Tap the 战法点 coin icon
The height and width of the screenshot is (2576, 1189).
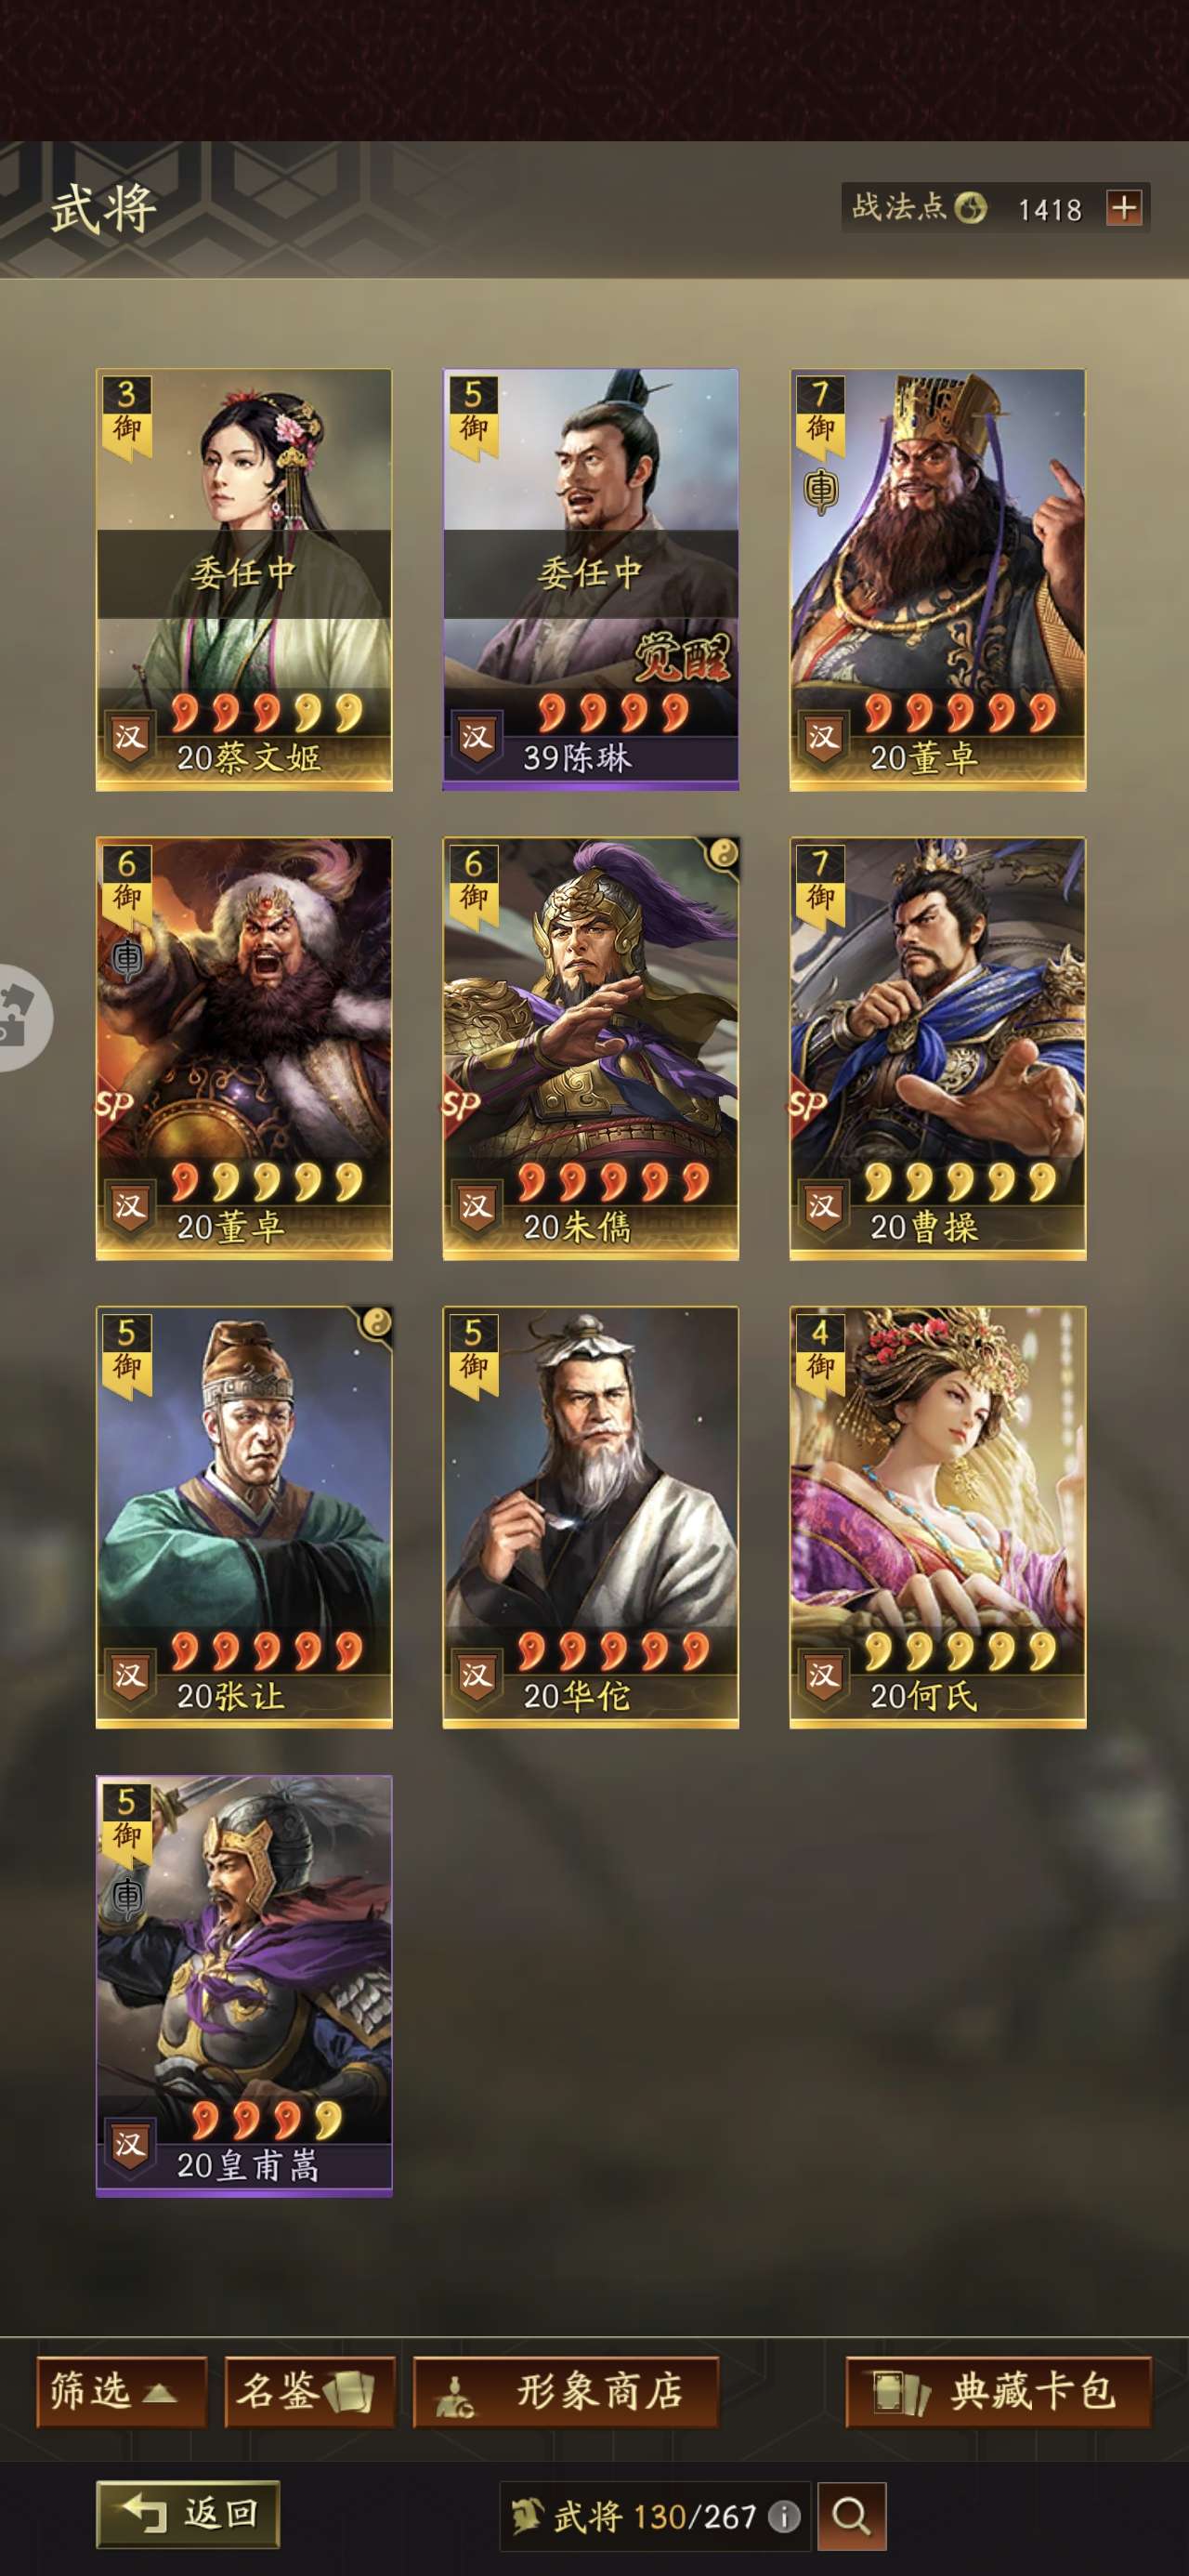(970, 208)
